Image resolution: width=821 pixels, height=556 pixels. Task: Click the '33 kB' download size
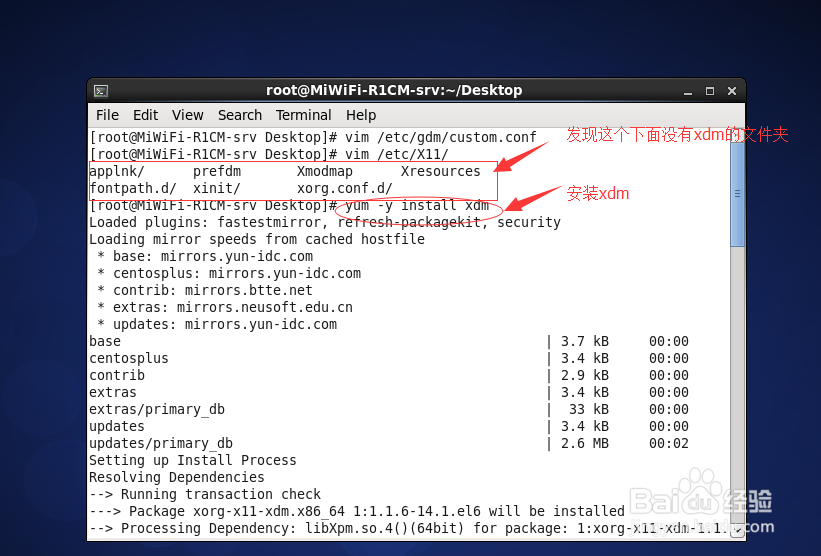coord(589,409)
